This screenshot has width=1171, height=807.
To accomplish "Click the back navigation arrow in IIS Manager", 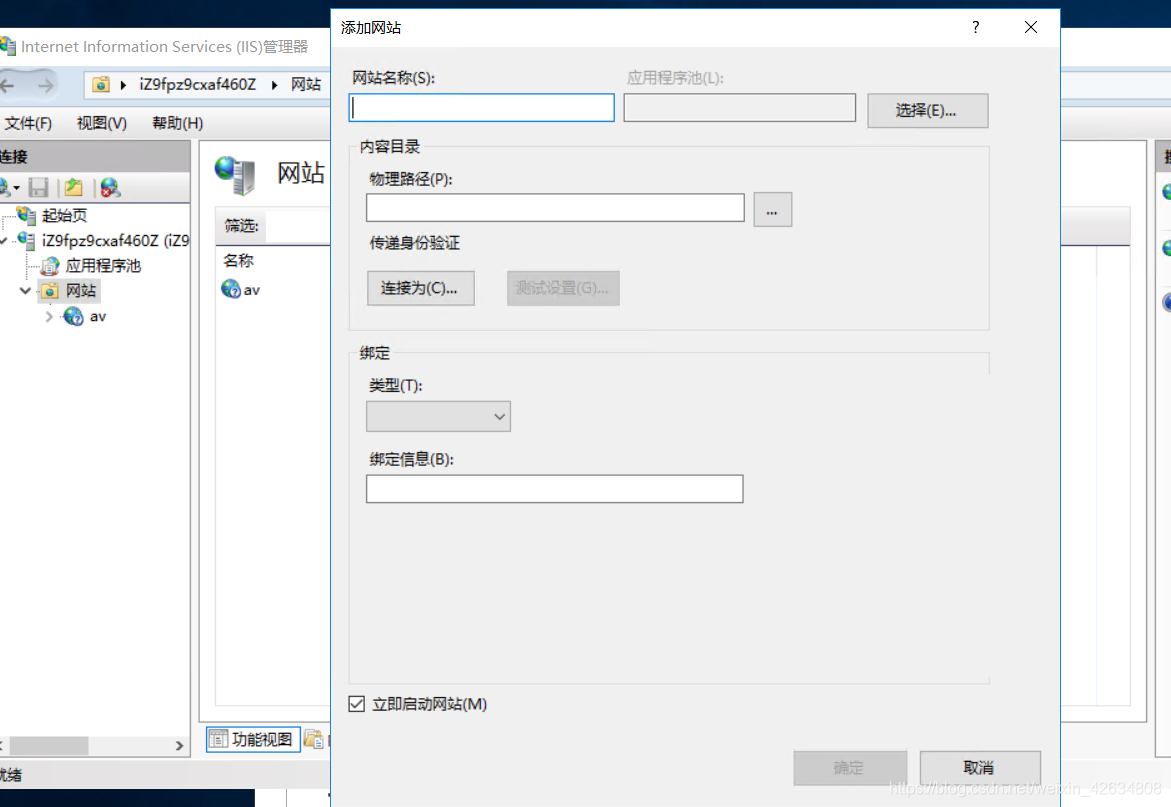I will [7, 85].
